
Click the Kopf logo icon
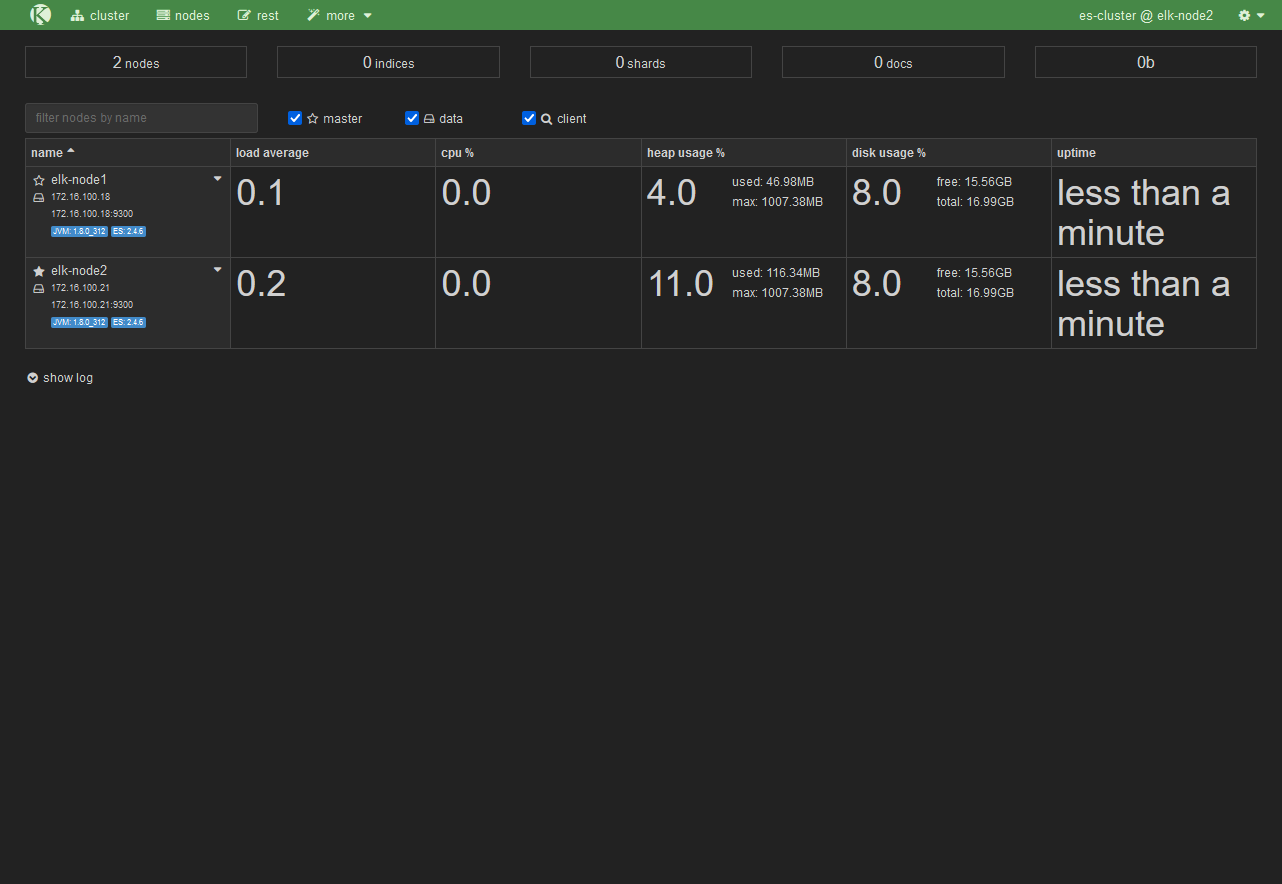40,15
